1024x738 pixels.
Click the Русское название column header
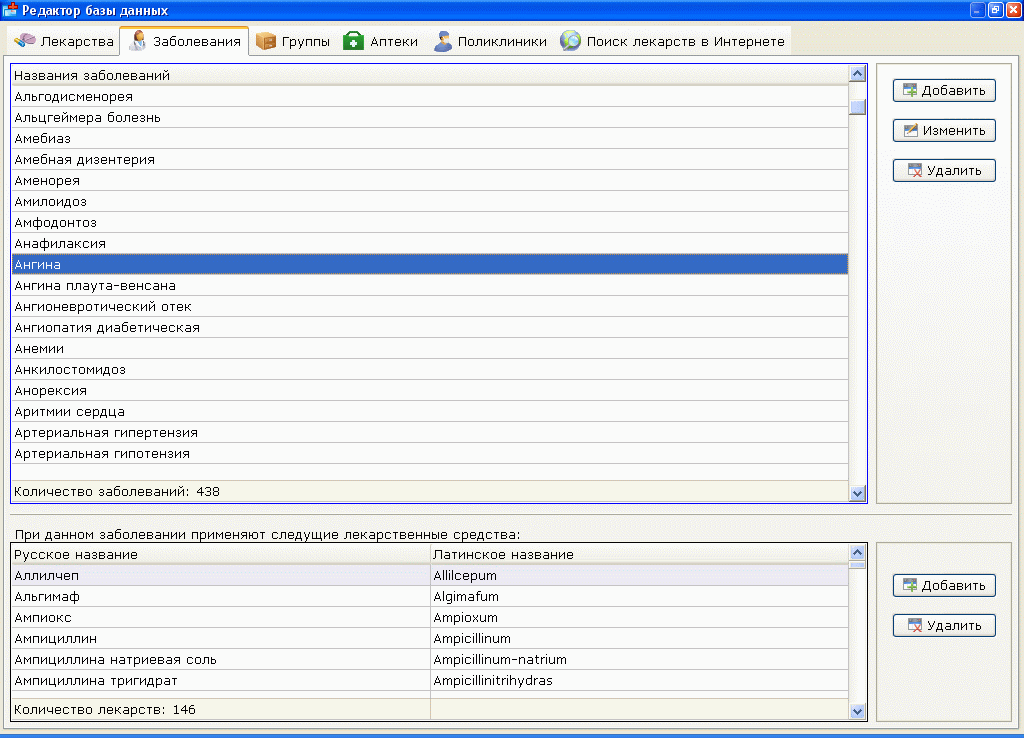click(221, 554)
